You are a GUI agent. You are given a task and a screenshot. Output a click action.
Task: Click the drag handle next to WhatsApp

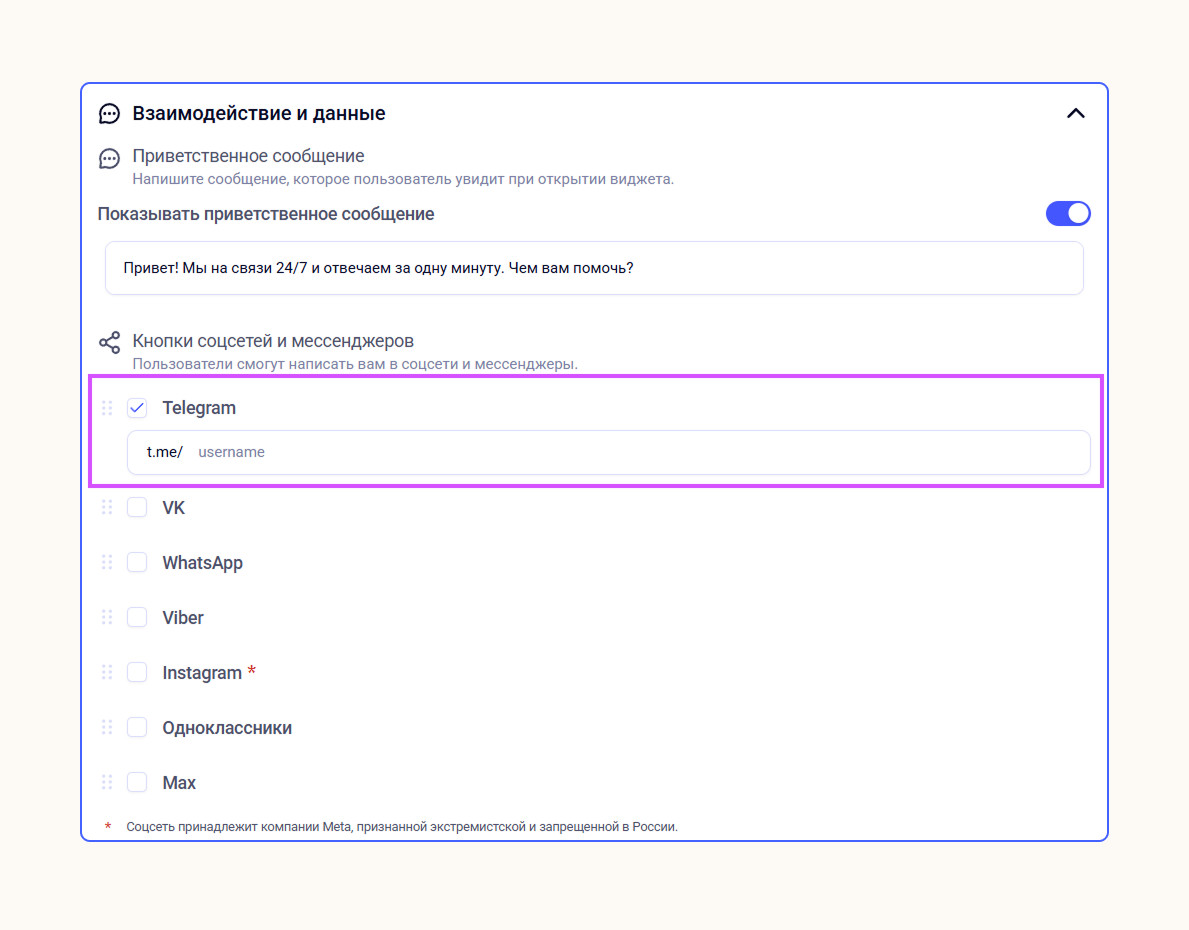pyautogui.click(x=107, y=563)
